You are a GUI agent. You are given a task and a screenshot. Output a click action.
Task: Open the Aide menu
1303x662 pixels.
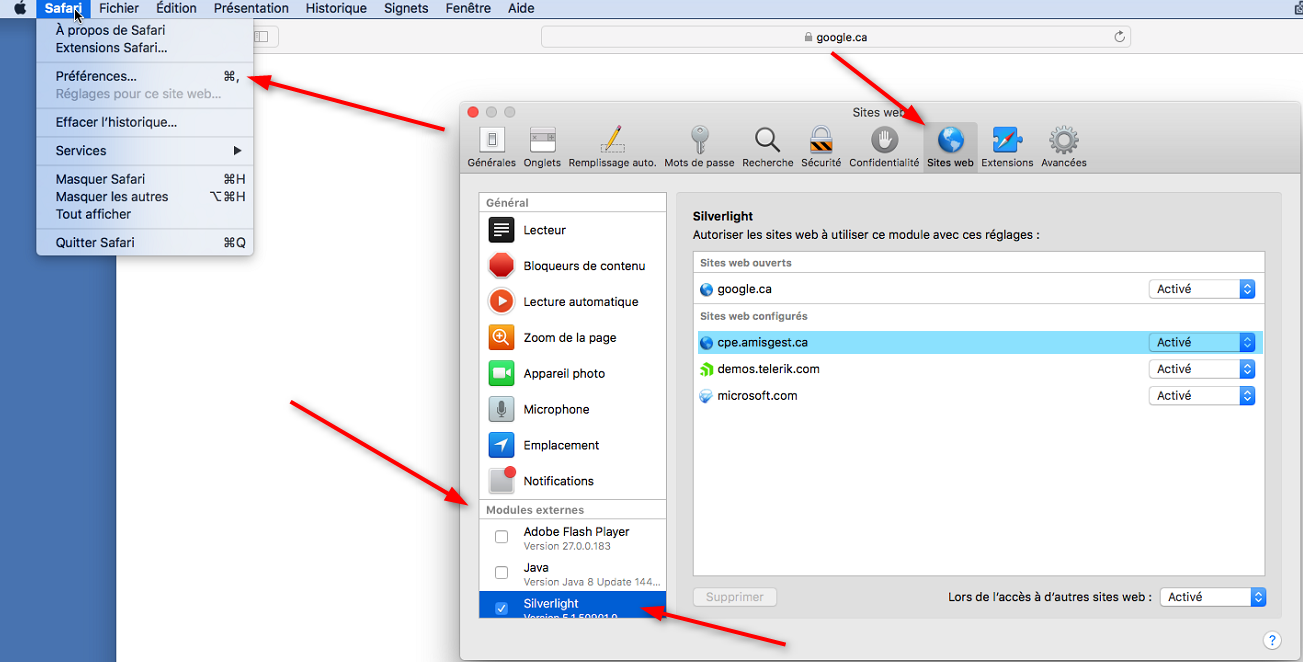(521, 8)
